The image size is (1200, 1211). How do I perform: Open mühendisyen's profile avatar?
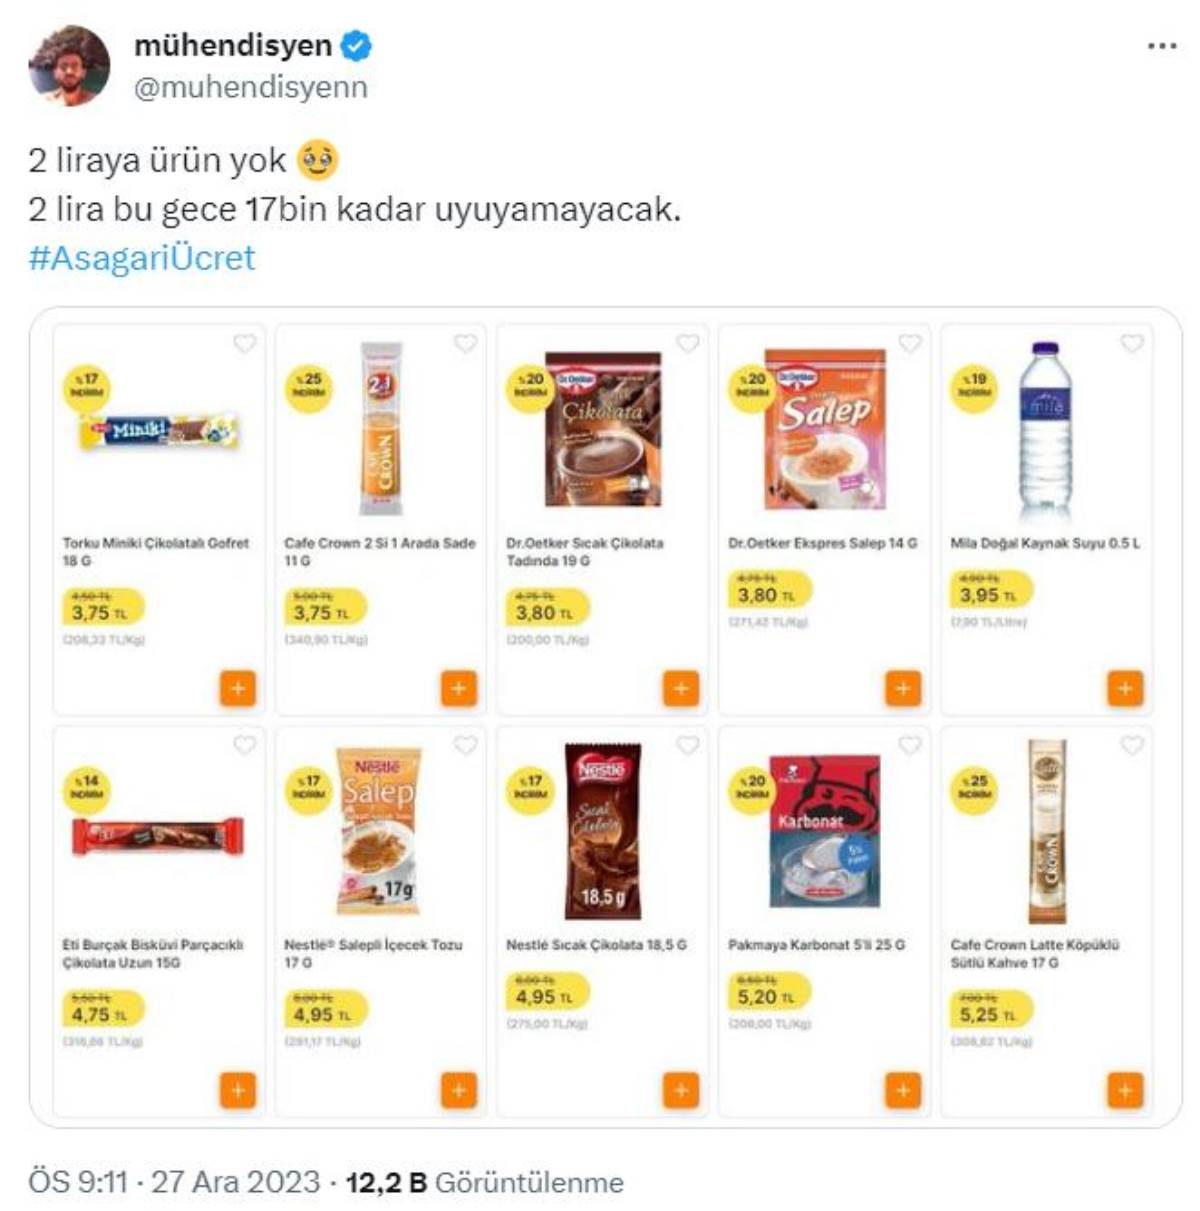(69, 65)
